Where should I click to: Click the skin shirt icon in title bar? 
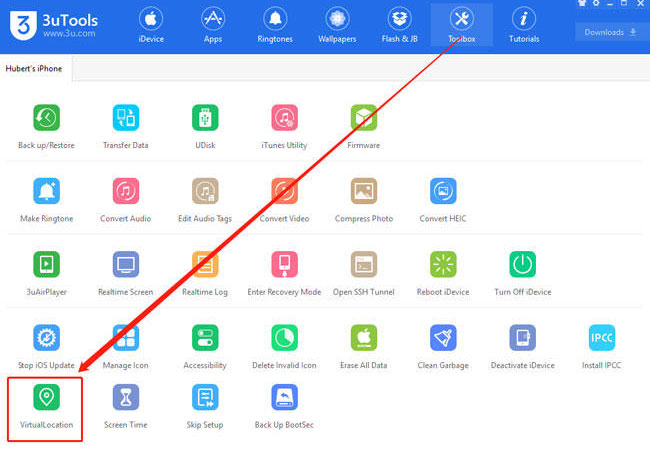coord(582,3)
